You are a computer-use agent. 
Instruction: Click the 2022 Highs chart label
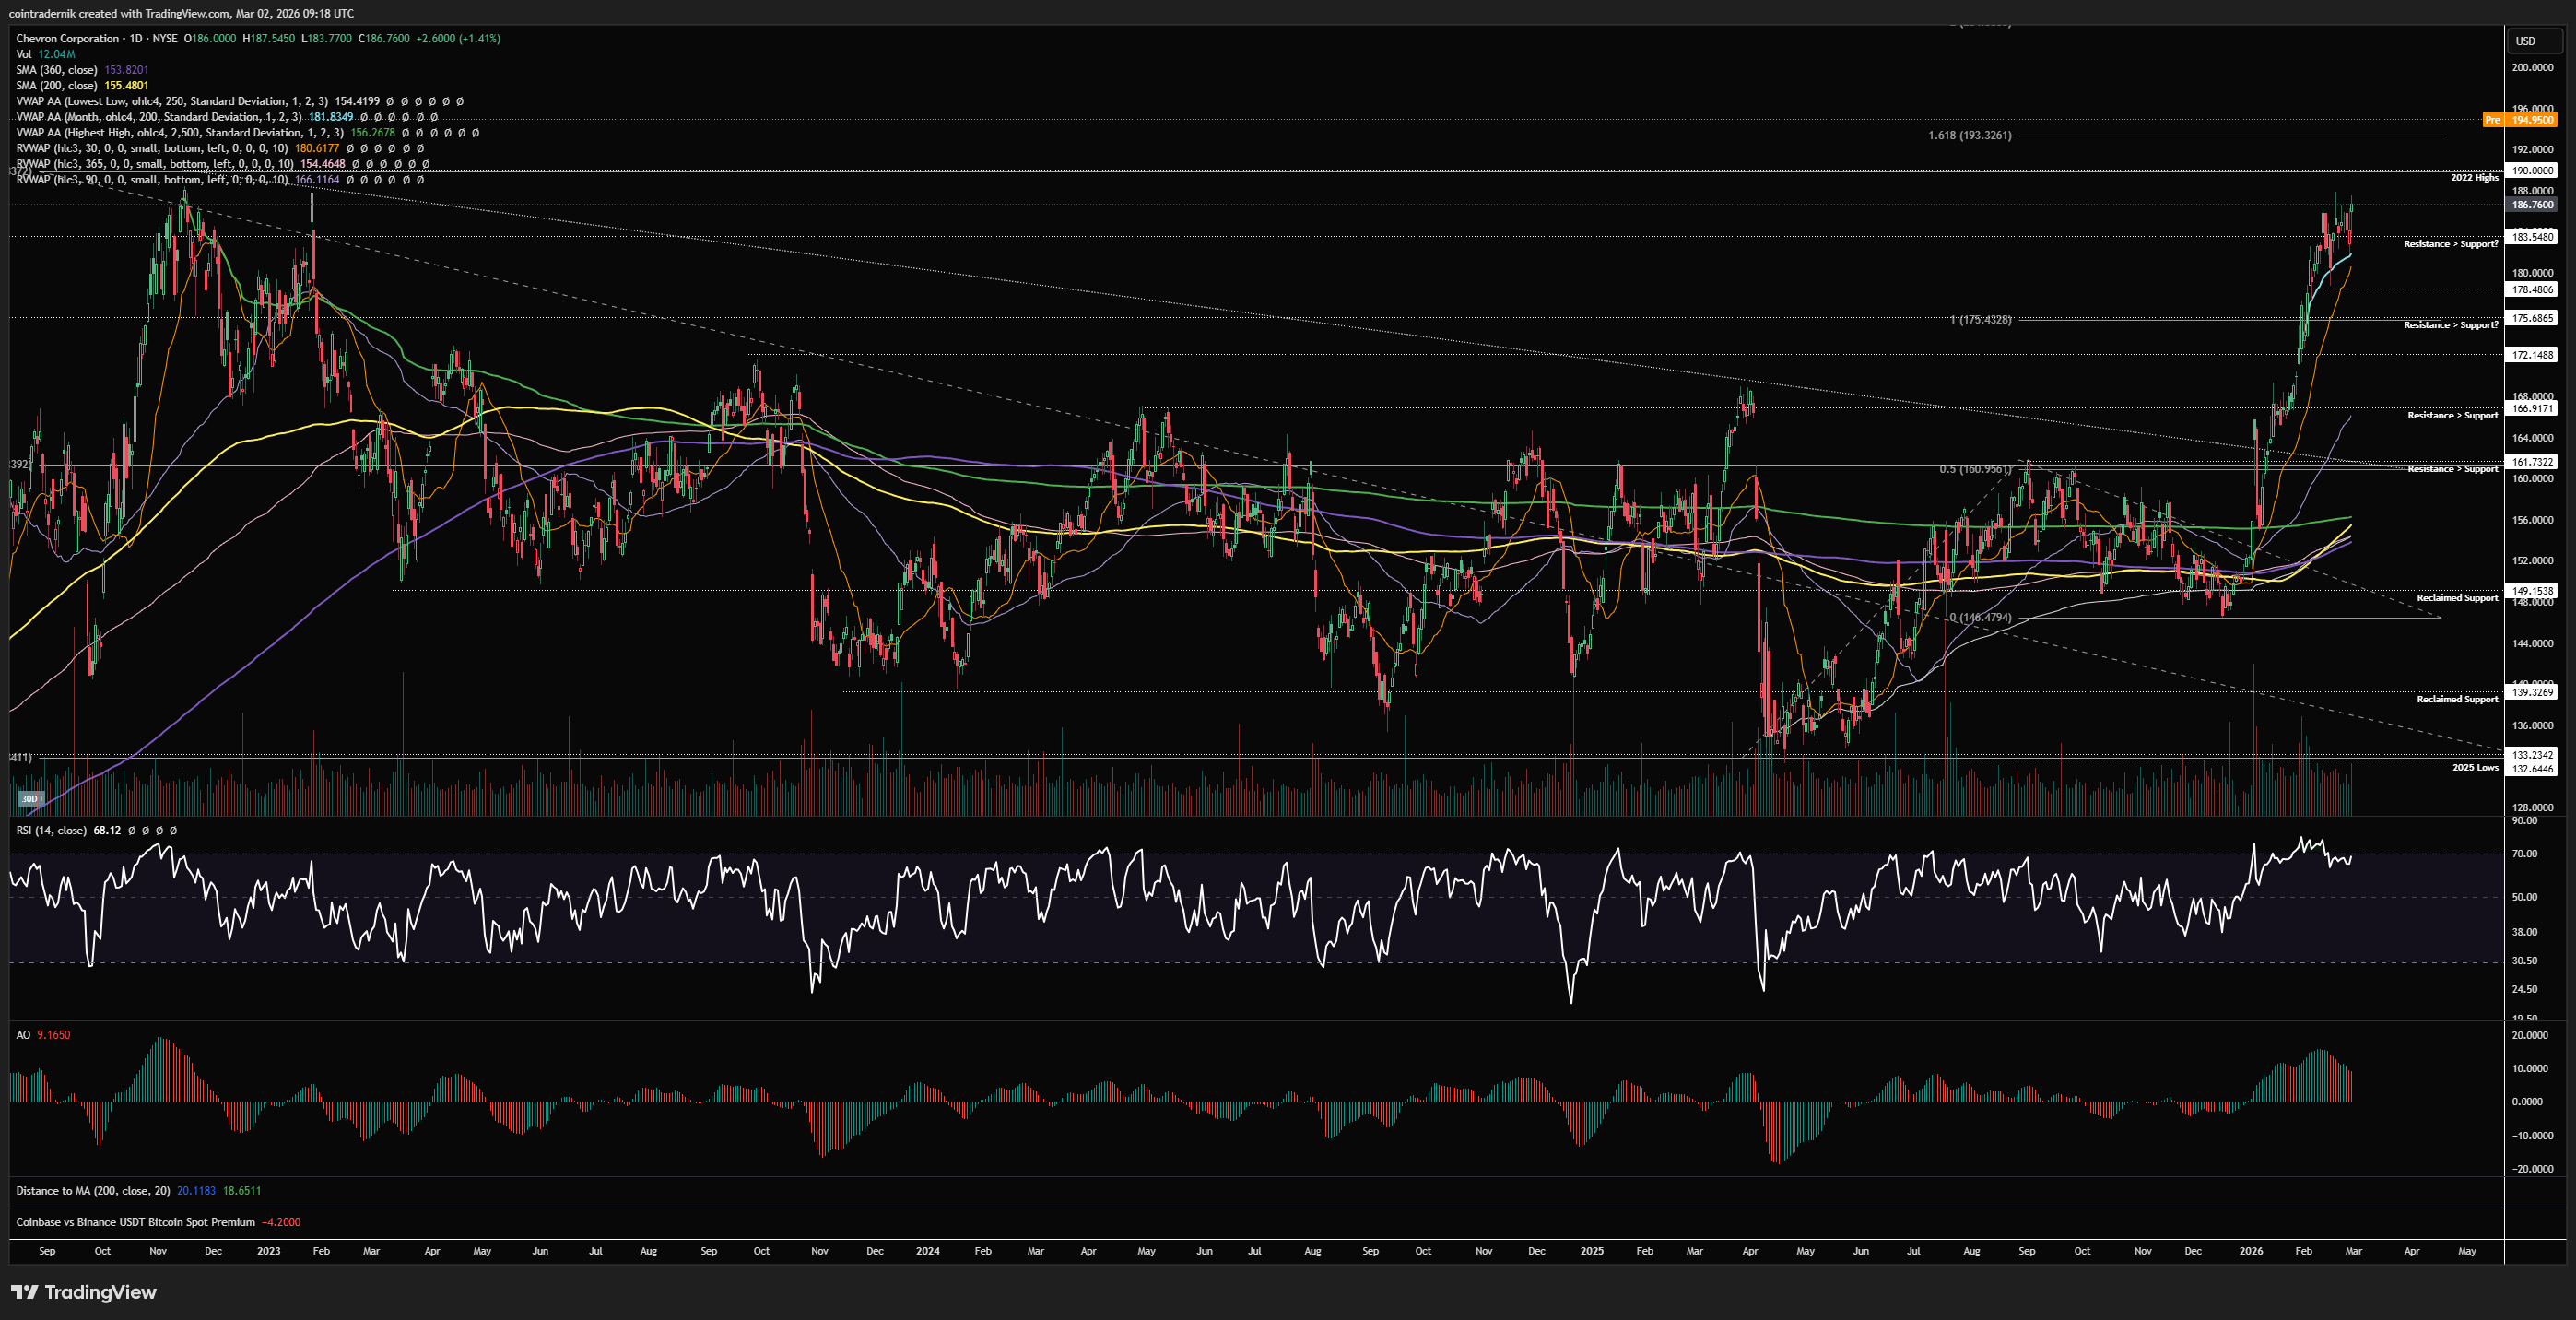2473,178
